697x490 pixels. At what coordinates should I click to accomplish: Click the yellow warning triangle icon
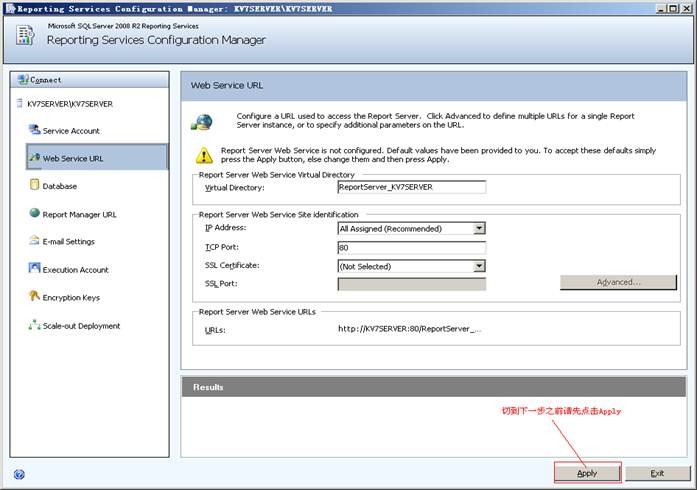tap(204, 155)
